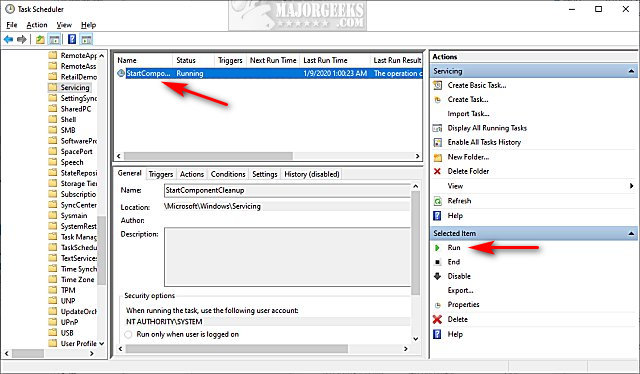
Task: Click Display All Running Tasks
Action: pos(487,128)
